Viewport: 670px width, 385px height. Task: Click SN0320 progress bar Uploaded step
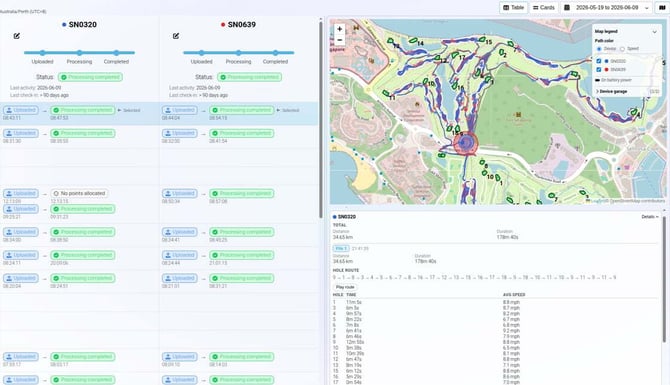coord(42,53)
